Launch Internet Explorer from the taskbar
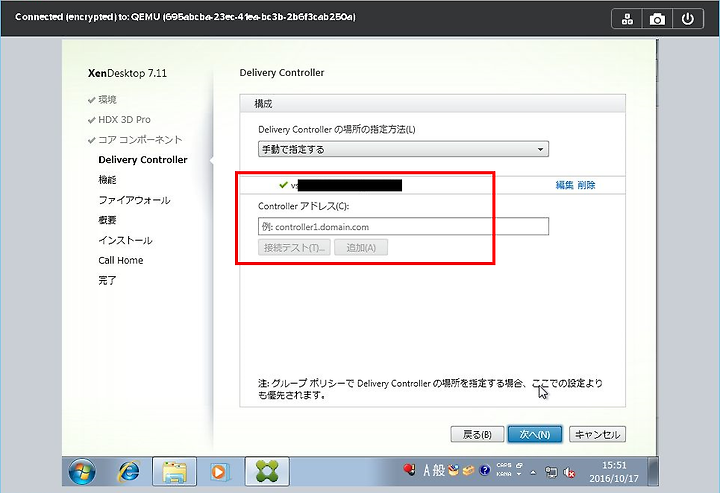The image size is (720, 493). coord(129,471)
